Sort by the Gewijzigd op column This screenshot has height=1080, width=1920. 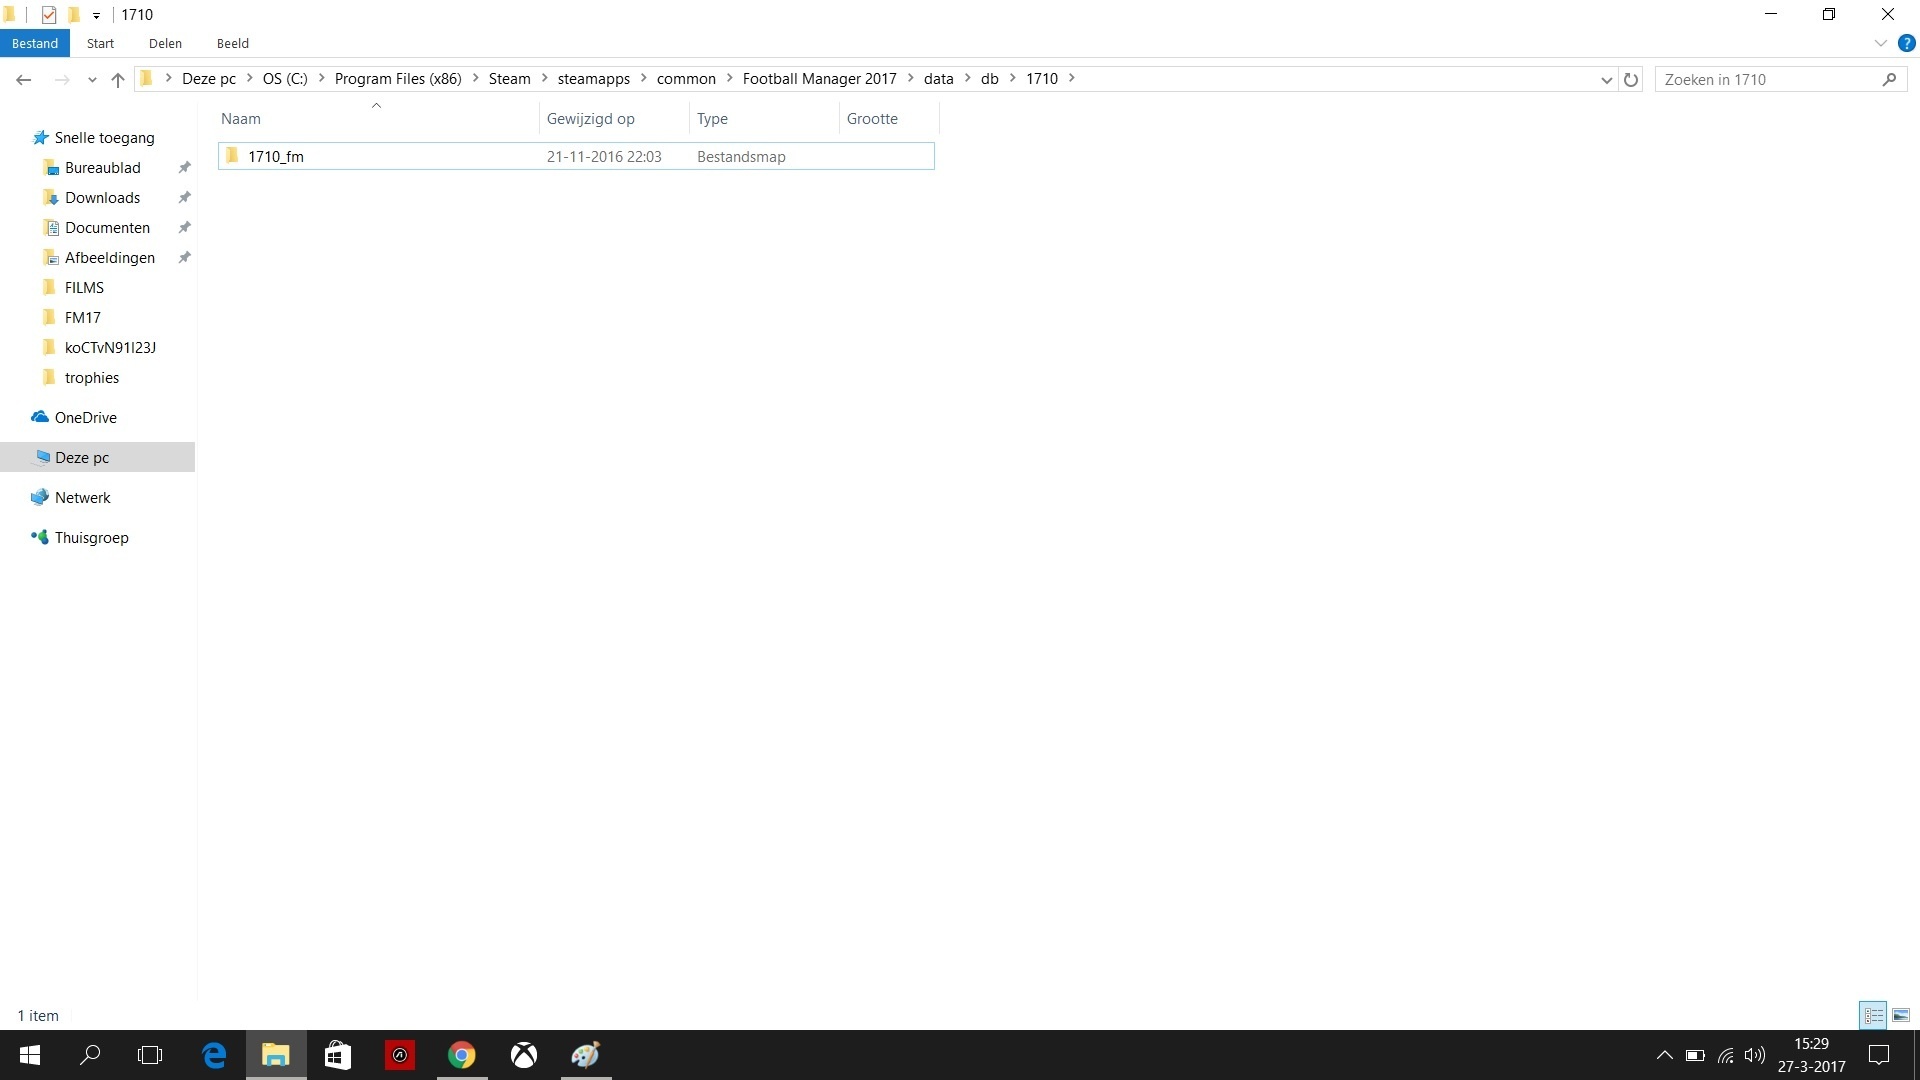590,118
